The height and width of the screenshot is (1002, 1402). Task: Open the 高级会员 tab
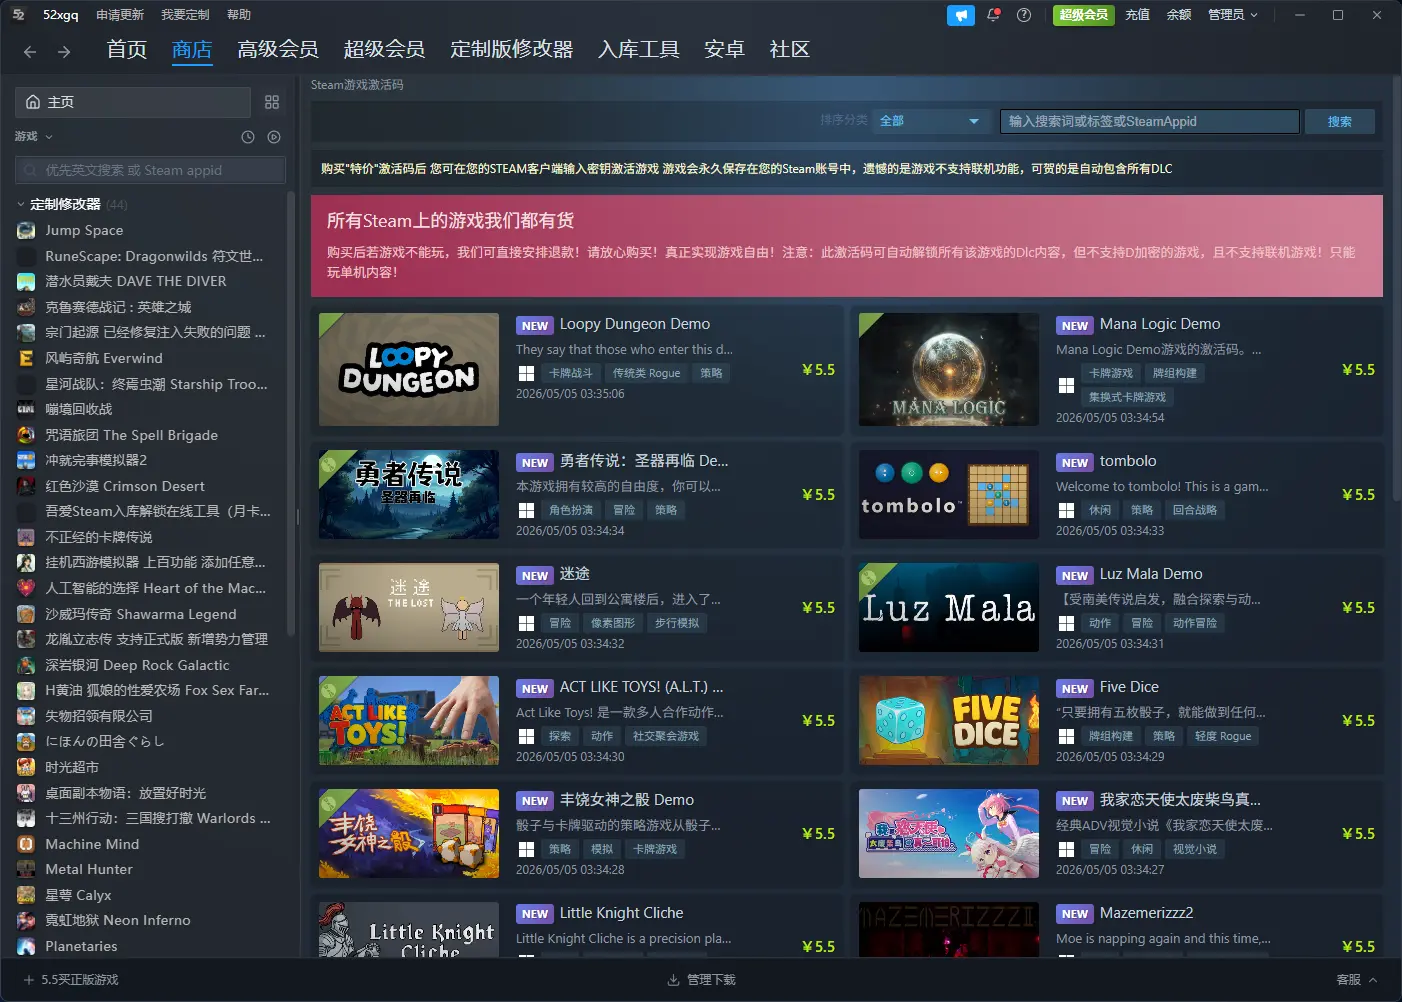(278, 50)
